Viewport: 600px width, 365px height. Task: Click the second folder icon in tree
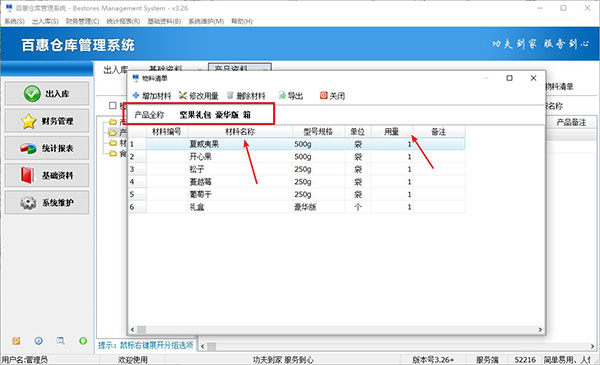113,132
